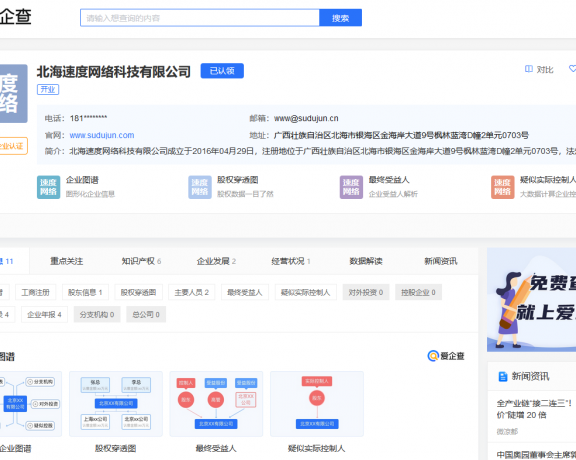Open the 股权穿透图 diagram thumbnail
Image resolution: width=576 pixels, height=460 pixels.
coord(116,404)
